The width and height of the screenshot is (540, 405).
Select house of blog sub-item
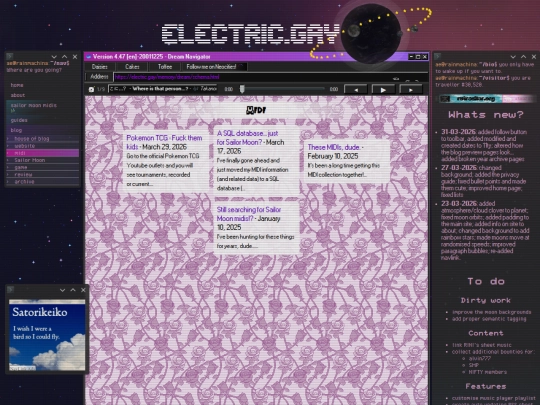(x=32, y=139)
